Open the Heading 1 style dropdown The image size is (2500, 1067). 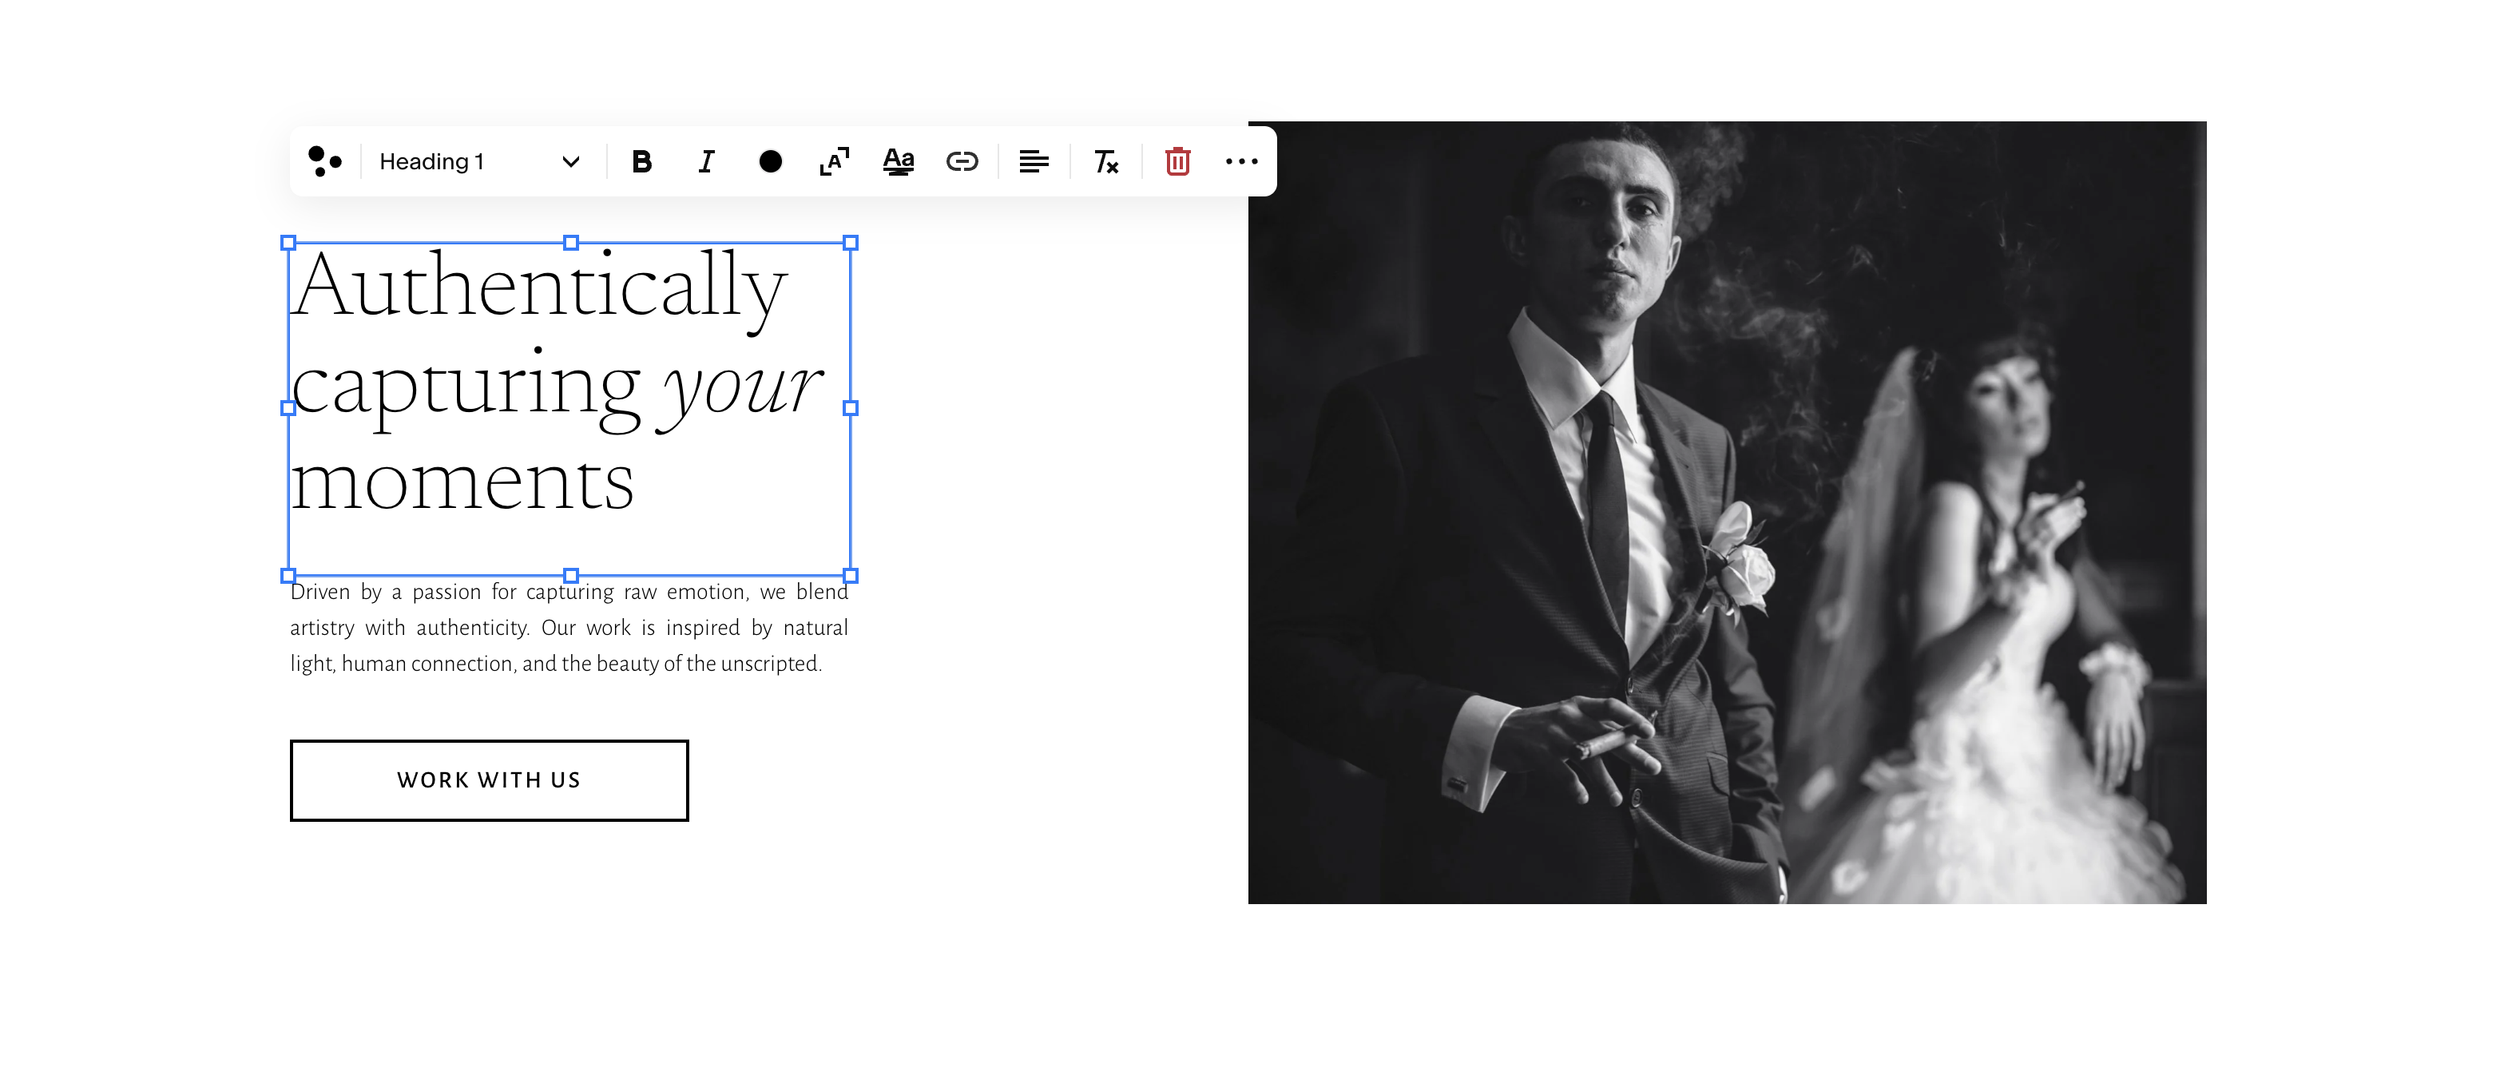tap(480, 161)
